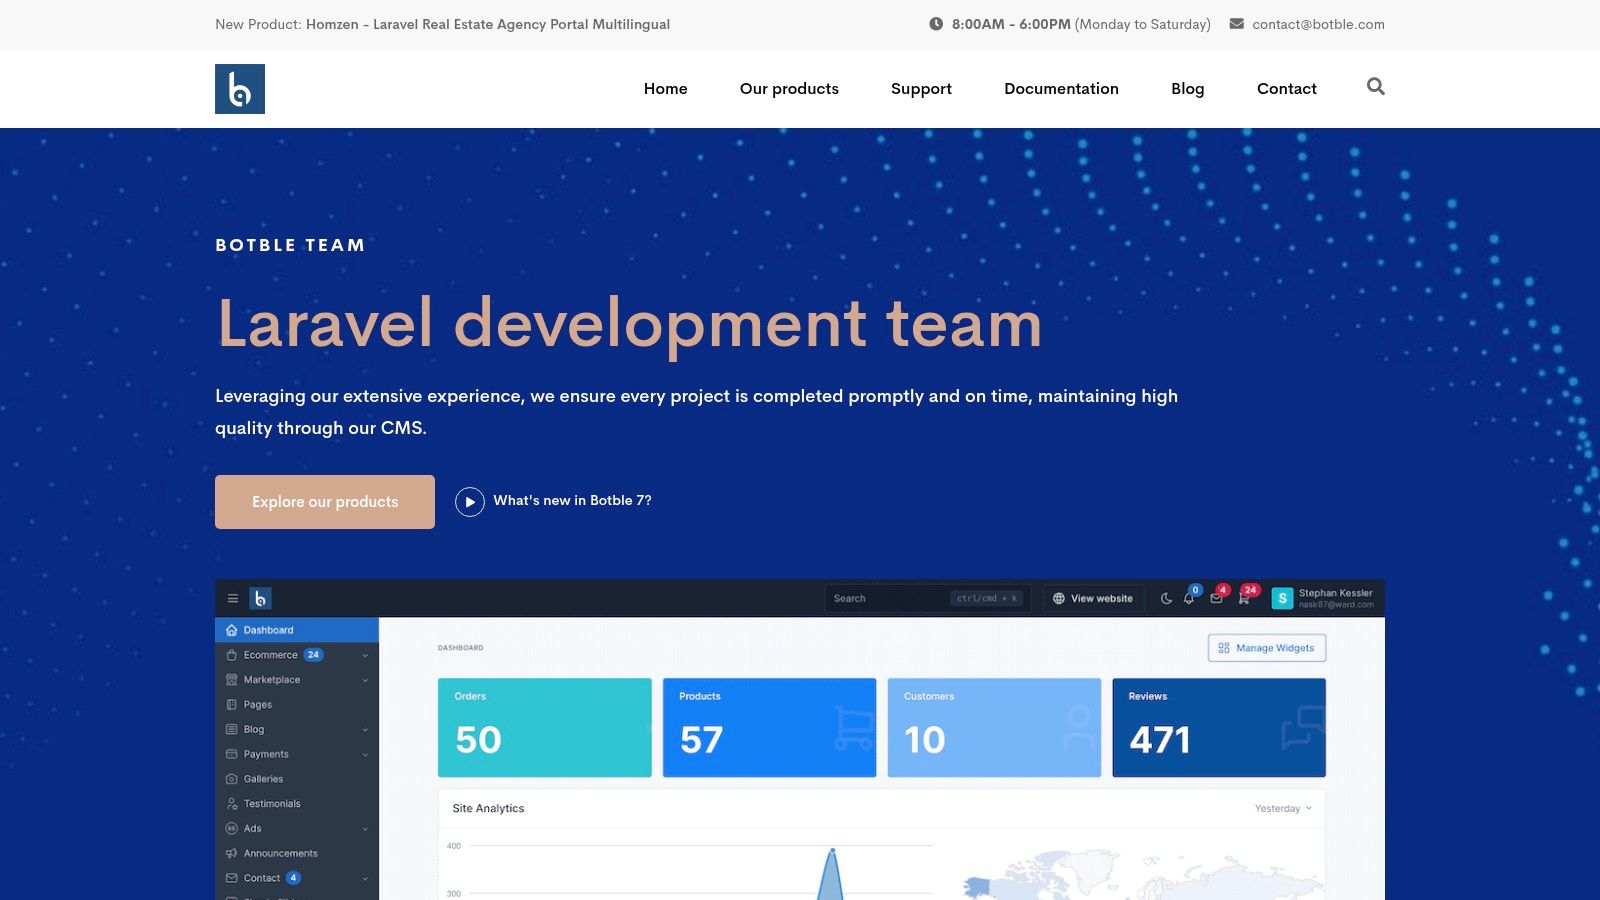Click the play icon beside What's new

point(470,501)
